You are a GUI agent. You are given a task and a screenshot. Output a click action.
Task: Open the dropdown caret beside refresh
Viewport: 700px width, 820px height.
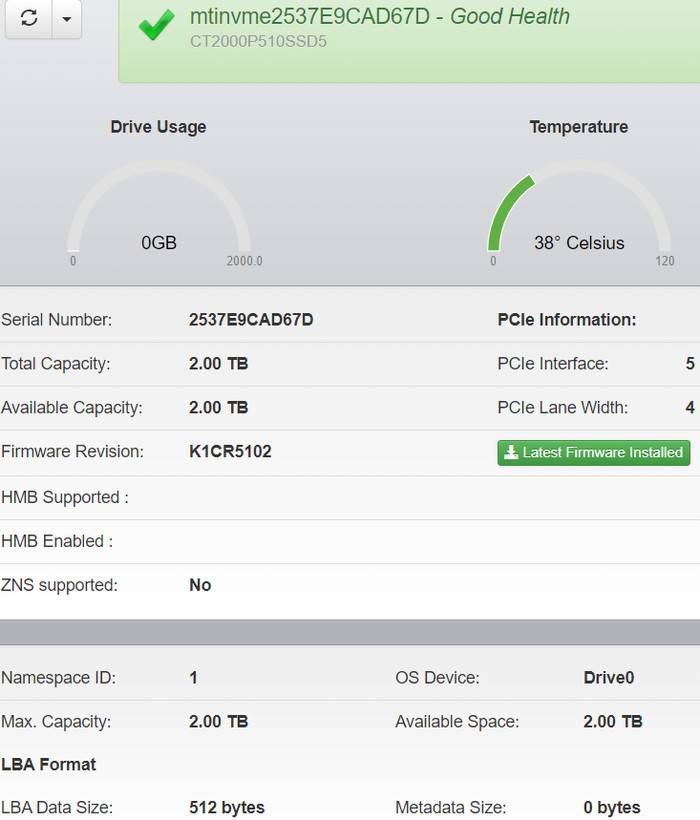click(66, 19)
